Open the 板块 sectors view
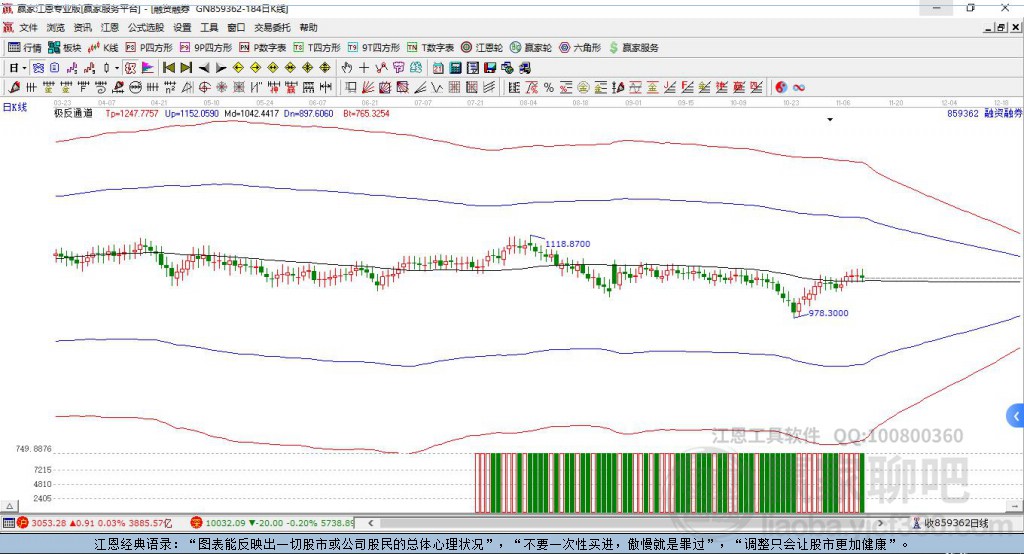Image resolution: width=1024 pixels, height=554 pixels. pos(64,48)
